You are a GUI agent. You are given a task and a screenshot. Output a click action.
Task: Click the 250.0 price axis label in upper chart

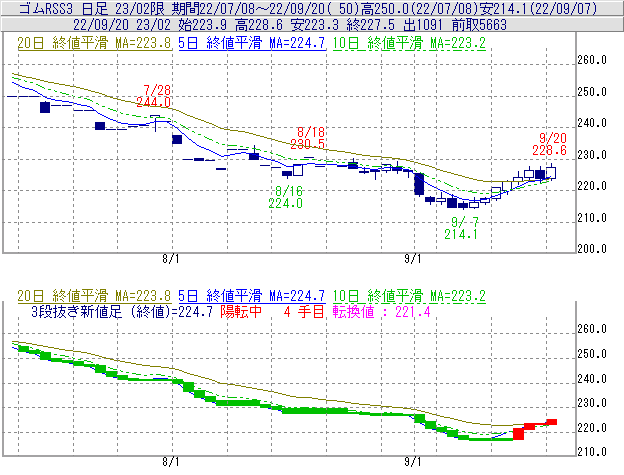pos(592,92)
